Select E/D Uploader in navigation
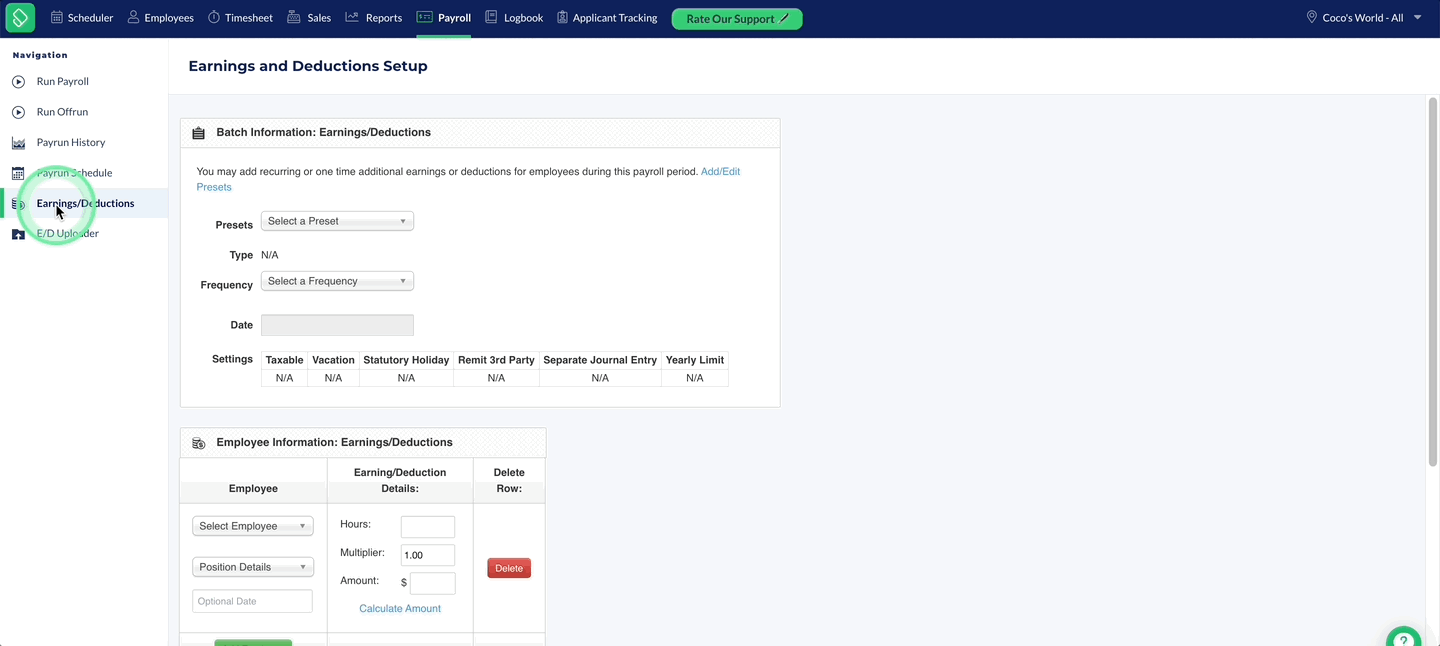The width and height of the screenshot is (1440, 646). click(x=68, y=234)
